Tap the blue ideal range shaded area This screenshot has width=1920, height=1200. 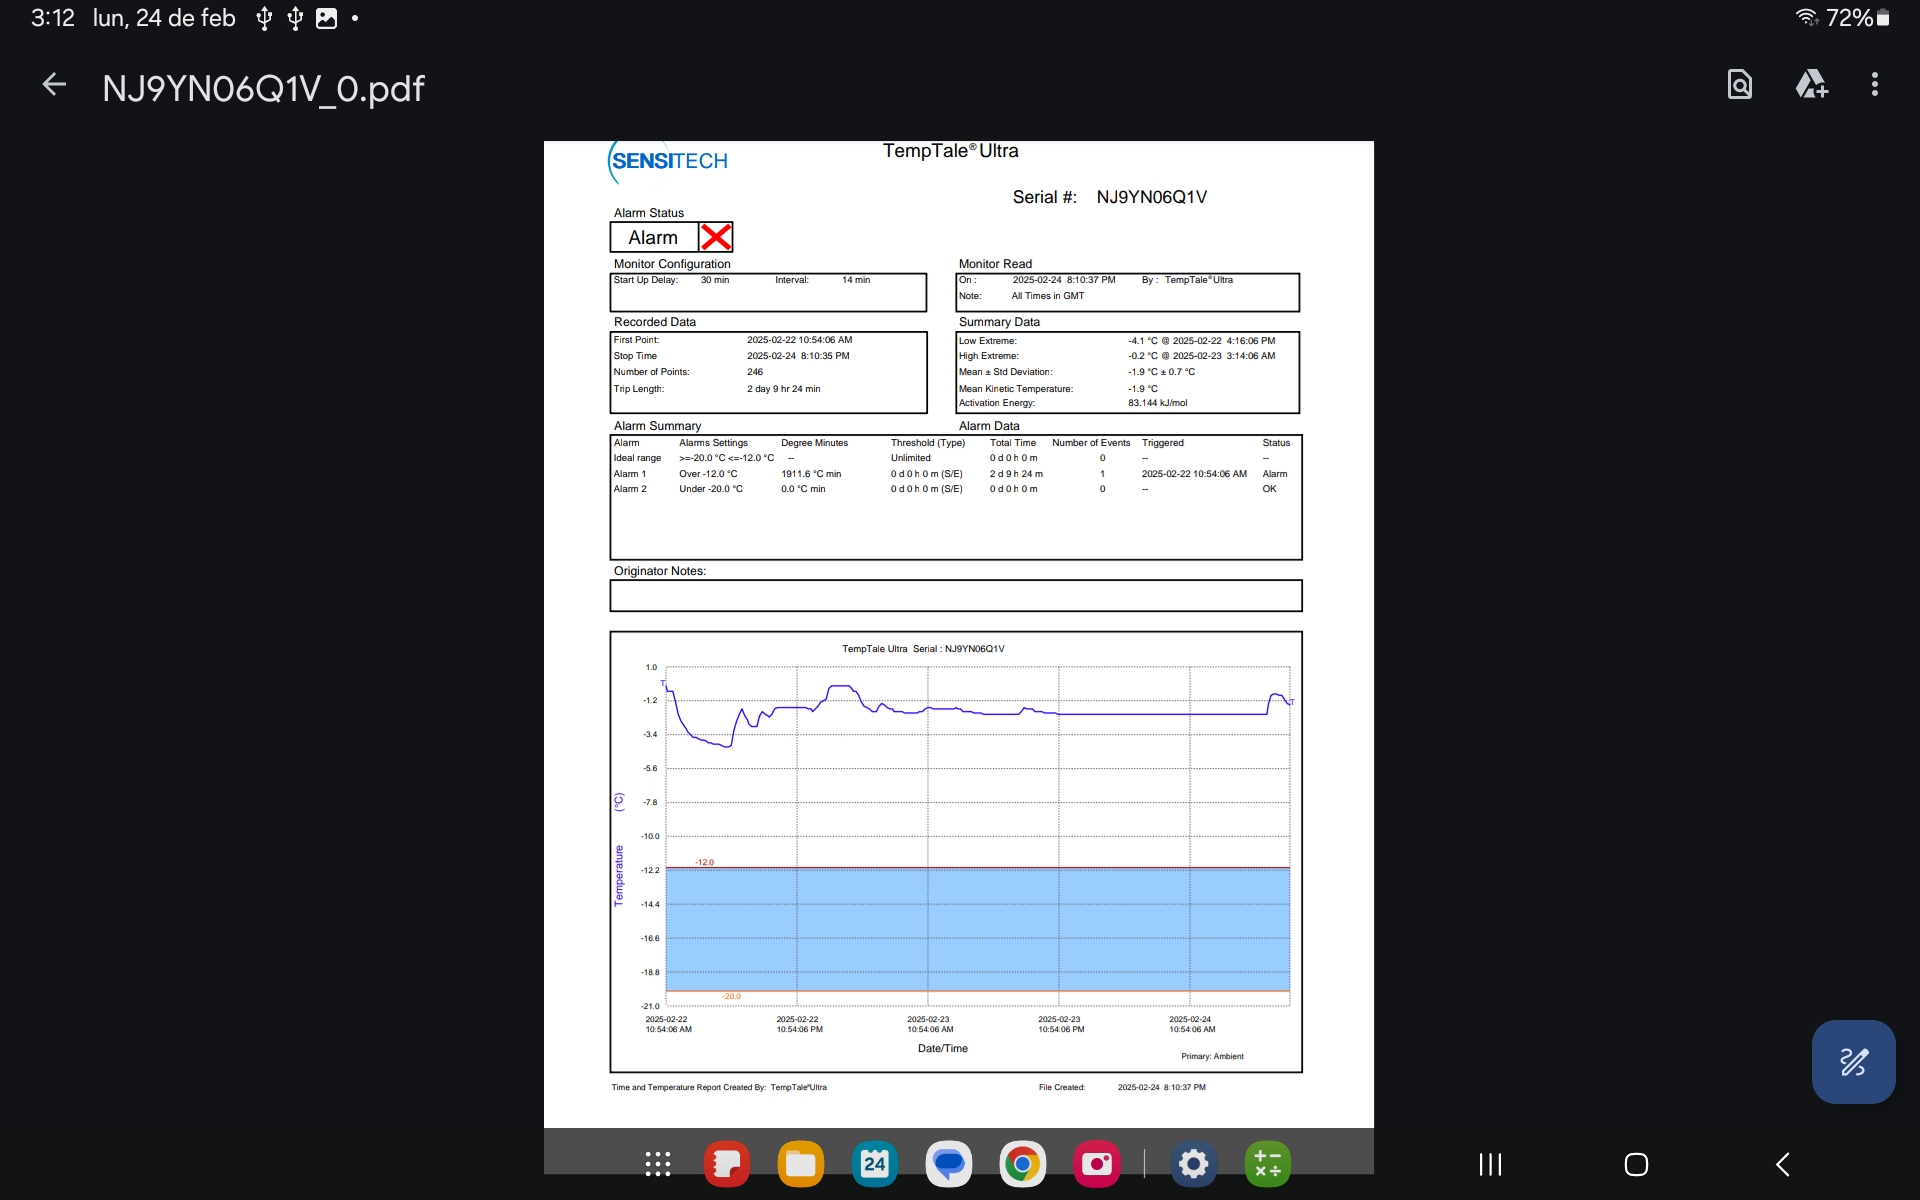(977, 930)
